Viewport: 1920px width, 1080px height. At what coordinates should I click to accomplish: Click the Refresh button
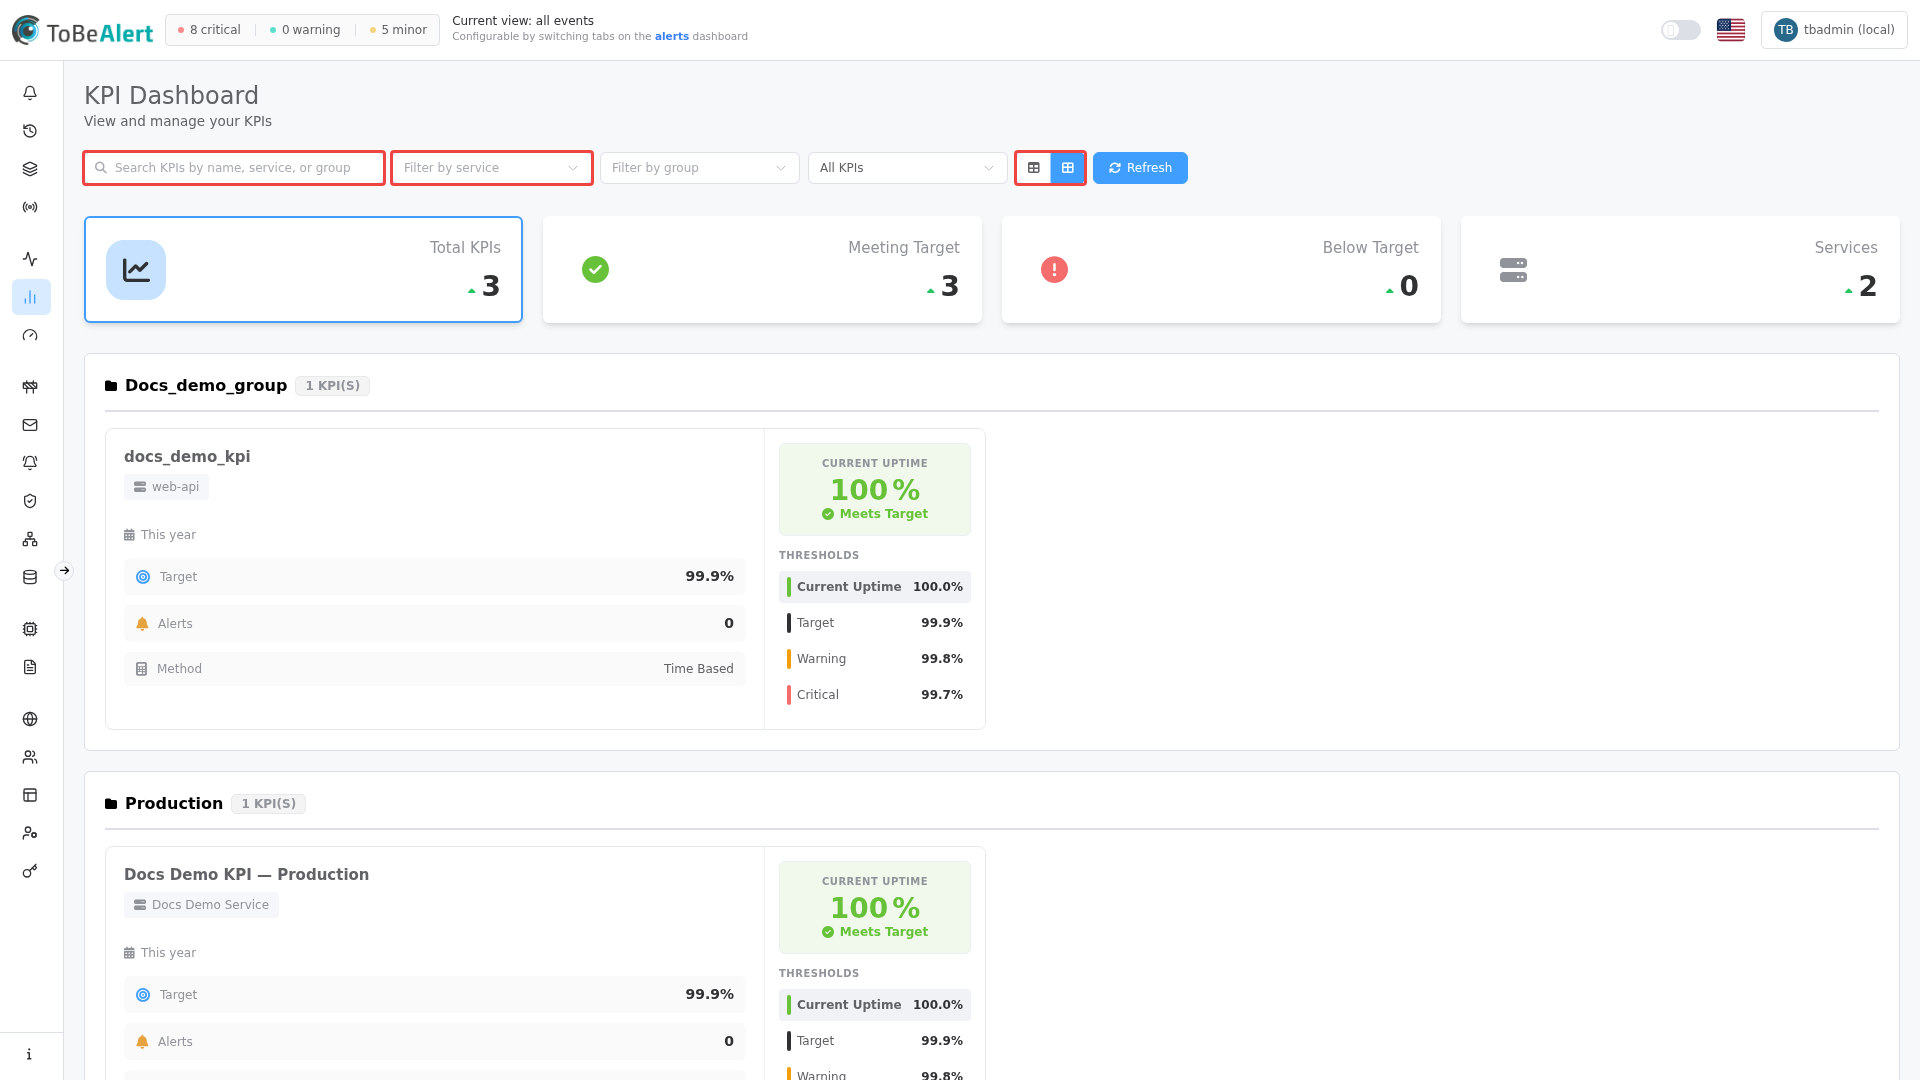pyautogui.click(x=1140, y=168)
